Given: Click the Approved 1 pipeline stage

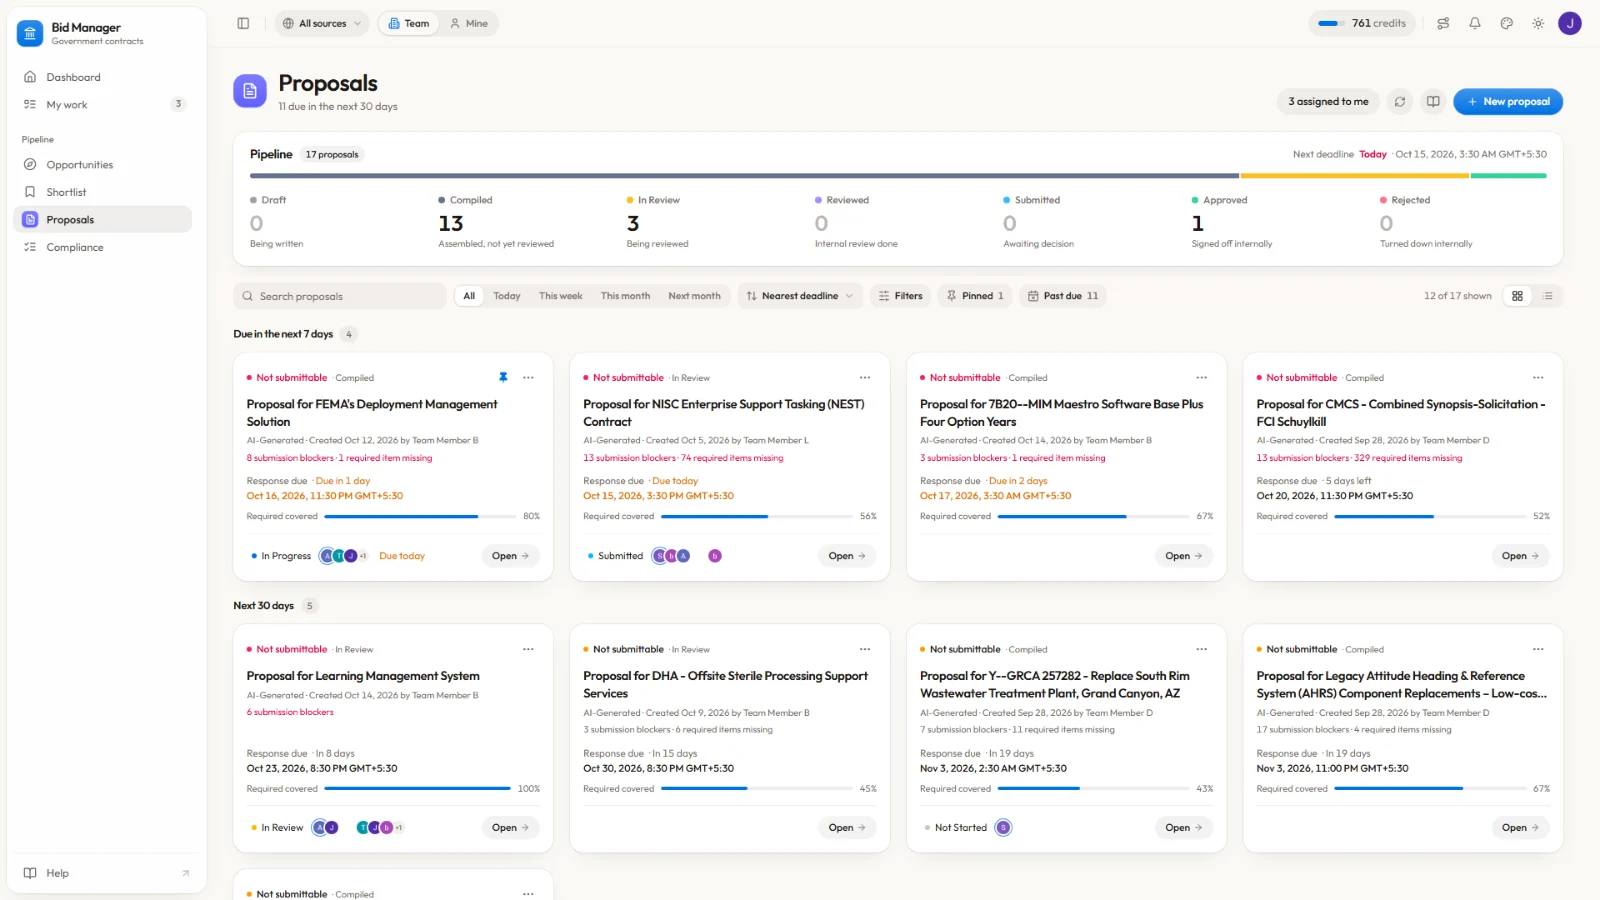Looking at the screenshot, I should 1232,222.
